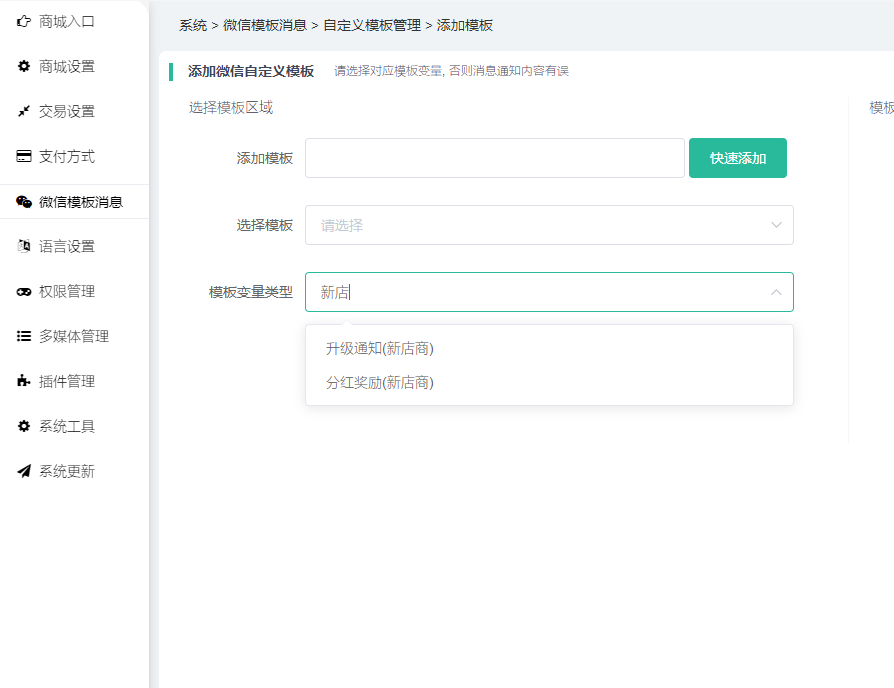Viewport: 894px width, 688px height.
Task: Click 系统 in the breadcrumb path
Action: coord(193,25)
